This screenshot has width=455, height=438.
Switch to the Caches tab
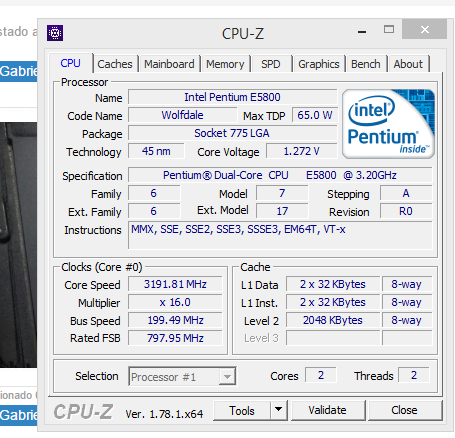pyautogui.click(x=115, y=64)
